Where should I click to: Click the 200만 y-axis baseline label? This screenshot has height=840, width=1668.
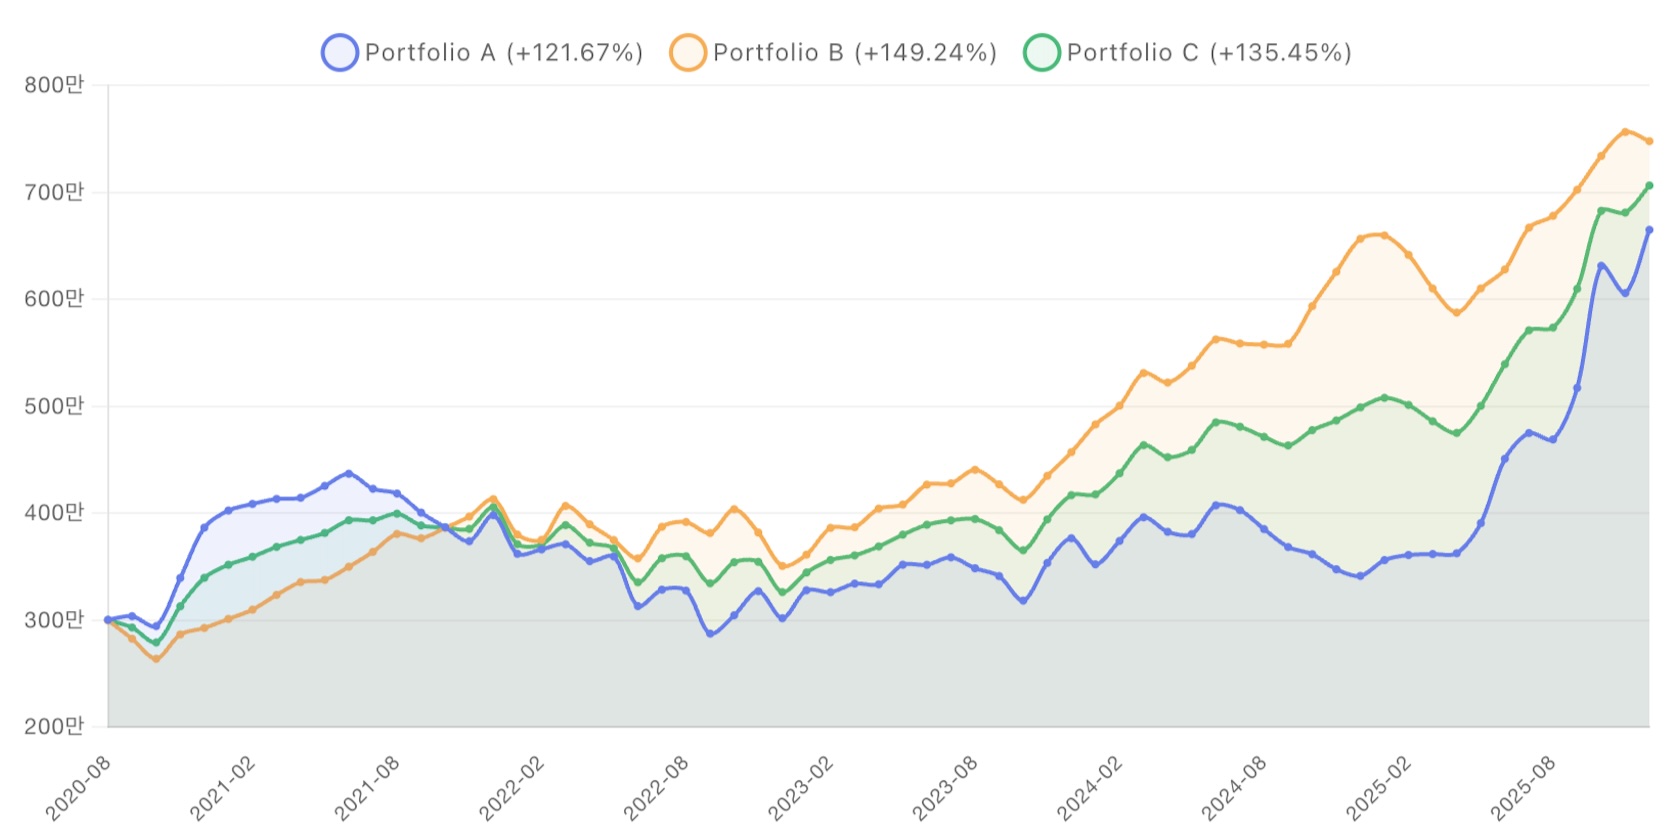point(54,726)
